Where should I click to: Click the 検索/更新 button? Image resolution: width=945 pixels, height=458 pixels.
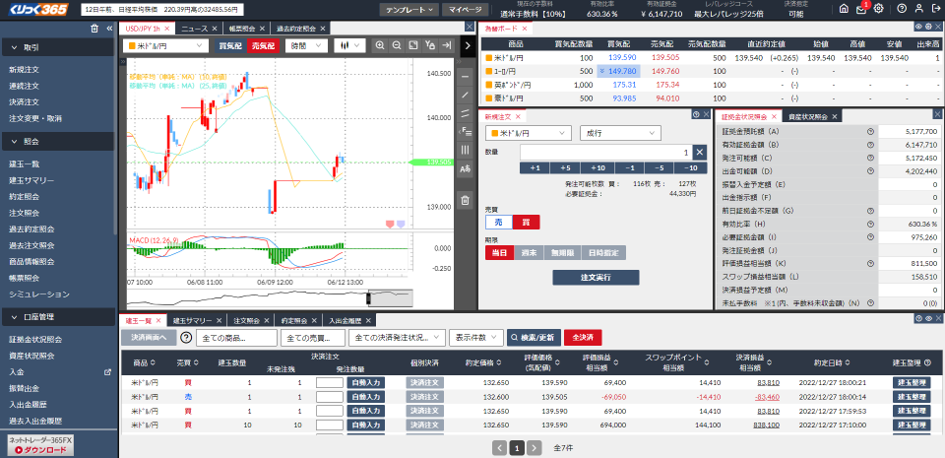(534, 337)
